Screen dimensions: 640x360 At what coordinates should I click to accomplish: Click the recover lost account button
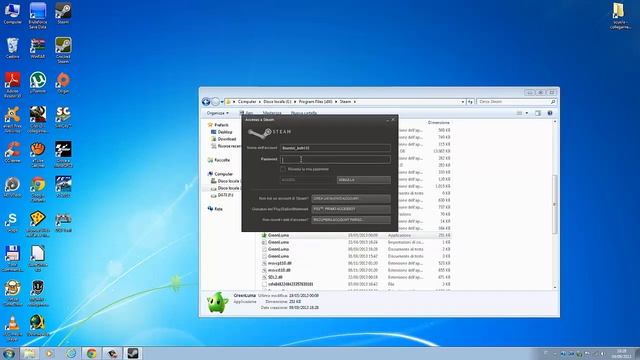coord(351,220)
